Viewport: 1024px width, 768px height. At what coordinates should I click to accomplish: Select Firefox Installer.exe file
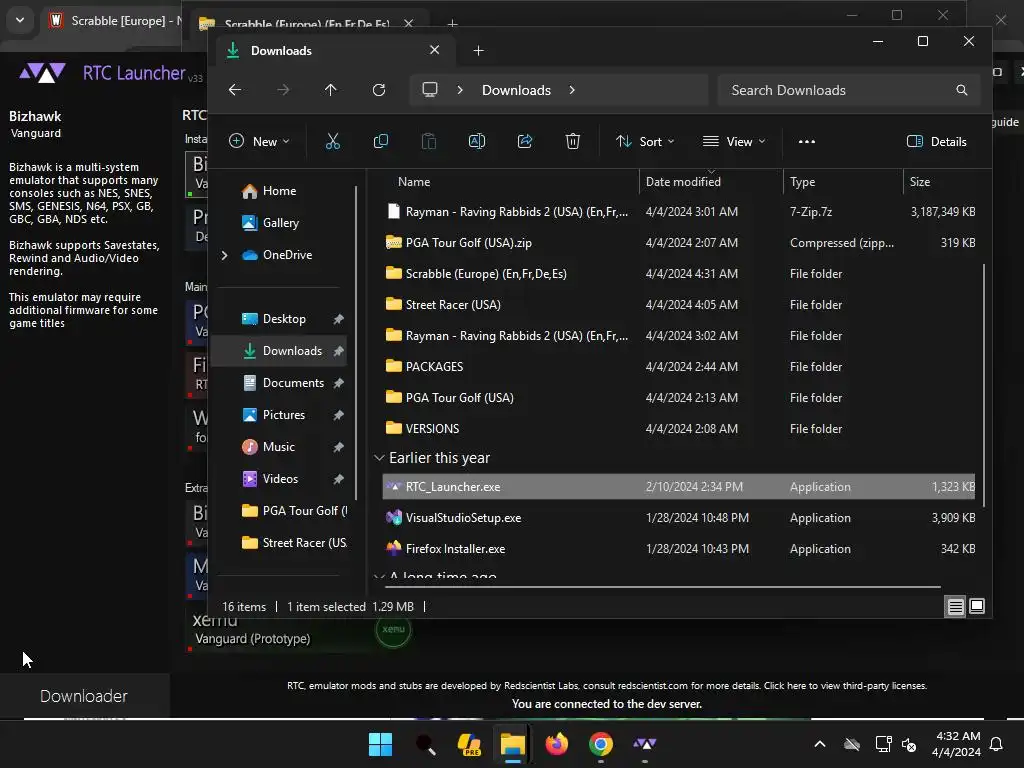679,549
